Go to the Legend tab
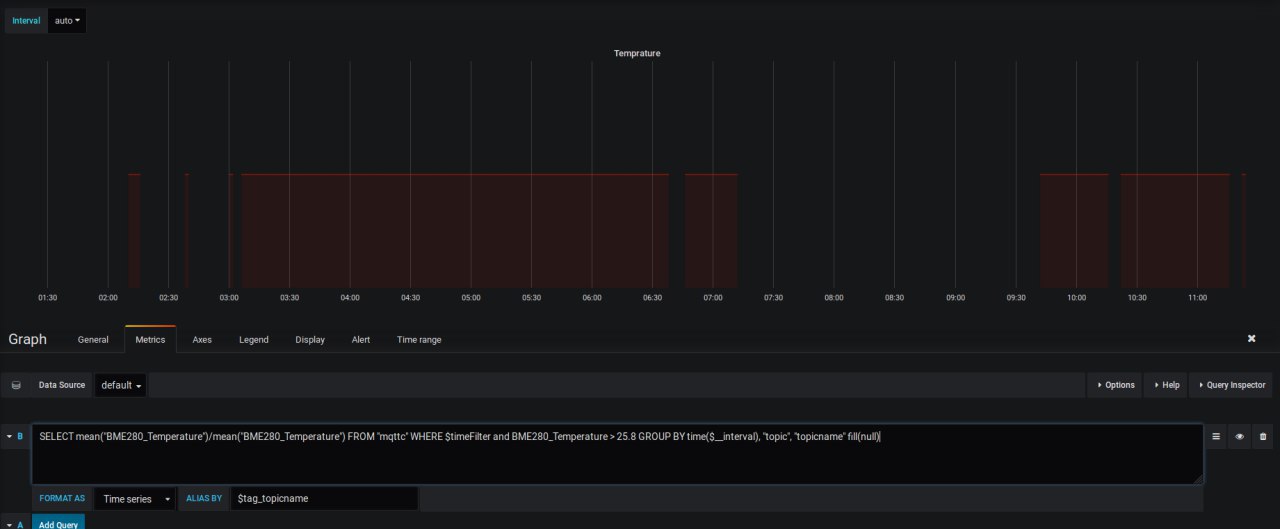 [254, 340]
